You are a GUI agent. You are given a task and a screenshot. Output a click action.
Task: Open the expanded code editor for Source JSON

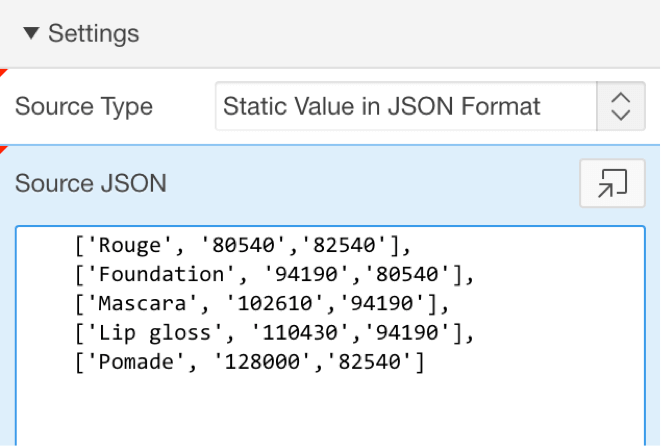pos(613,183)
